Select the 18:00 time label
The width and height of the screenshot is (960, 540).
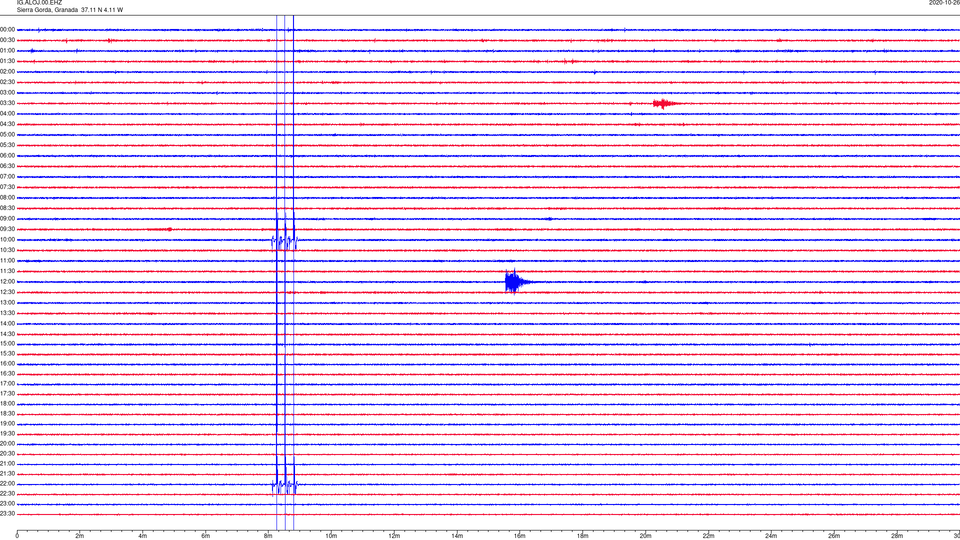(x=7, y=403)
